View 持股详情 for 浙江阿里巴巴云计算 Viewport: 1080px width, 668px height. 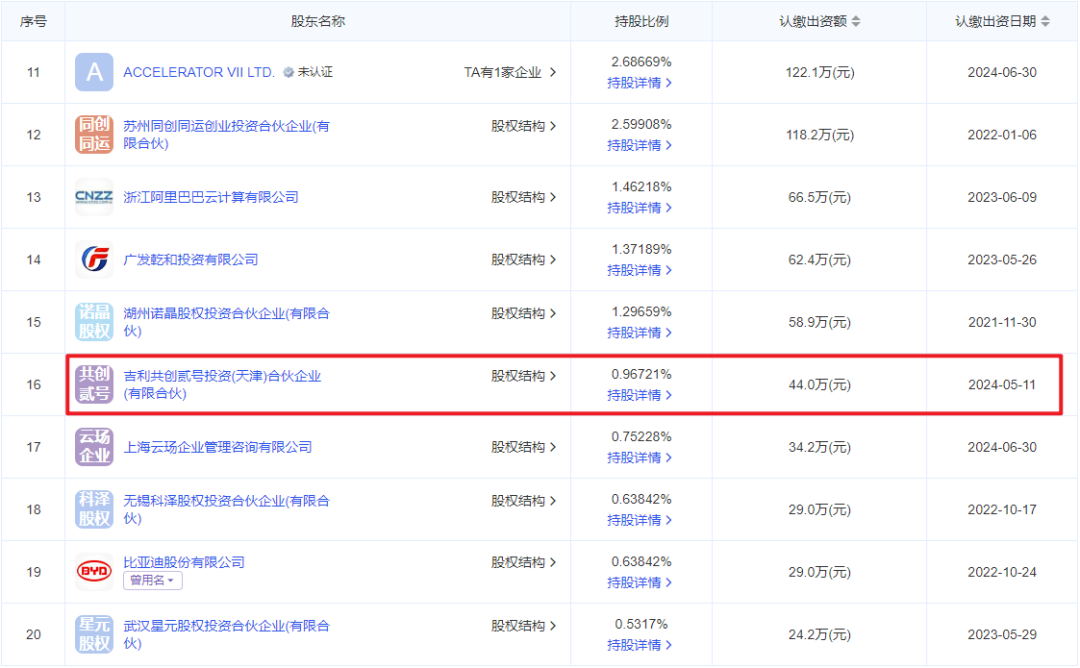[x=640, y=208]
